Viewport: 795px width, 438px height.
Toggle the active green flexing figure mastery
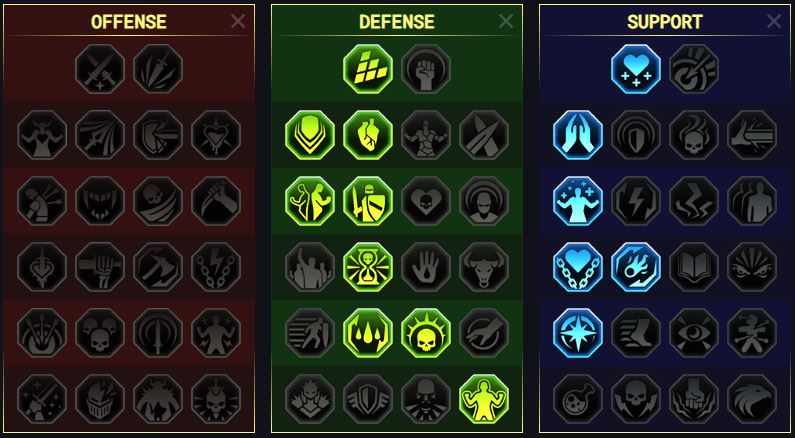[x=484, y=399]
